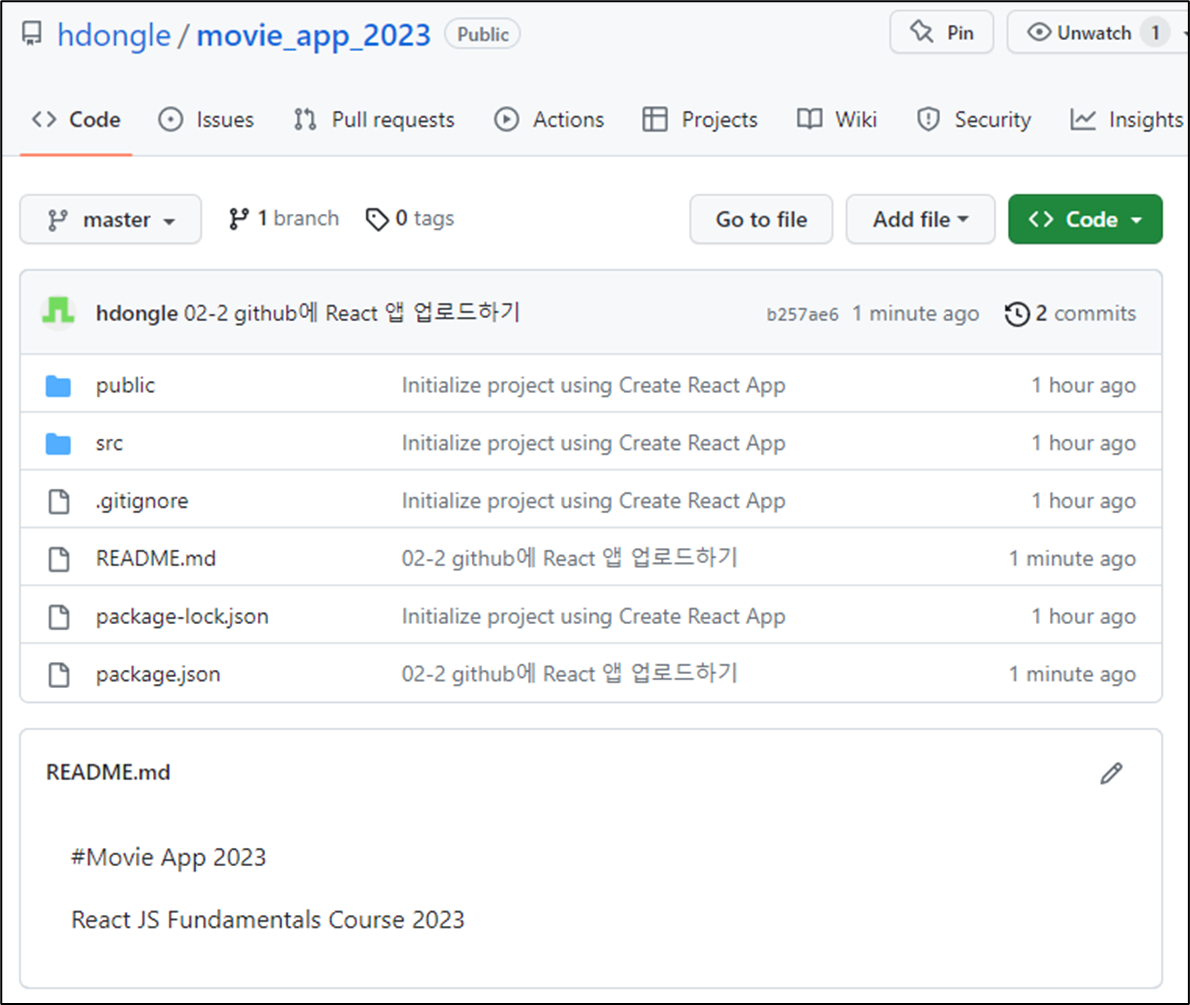This screenshot has width=1190, height=1005.
Task: Click the hdongle green avatar image
Action: (58, 312)
